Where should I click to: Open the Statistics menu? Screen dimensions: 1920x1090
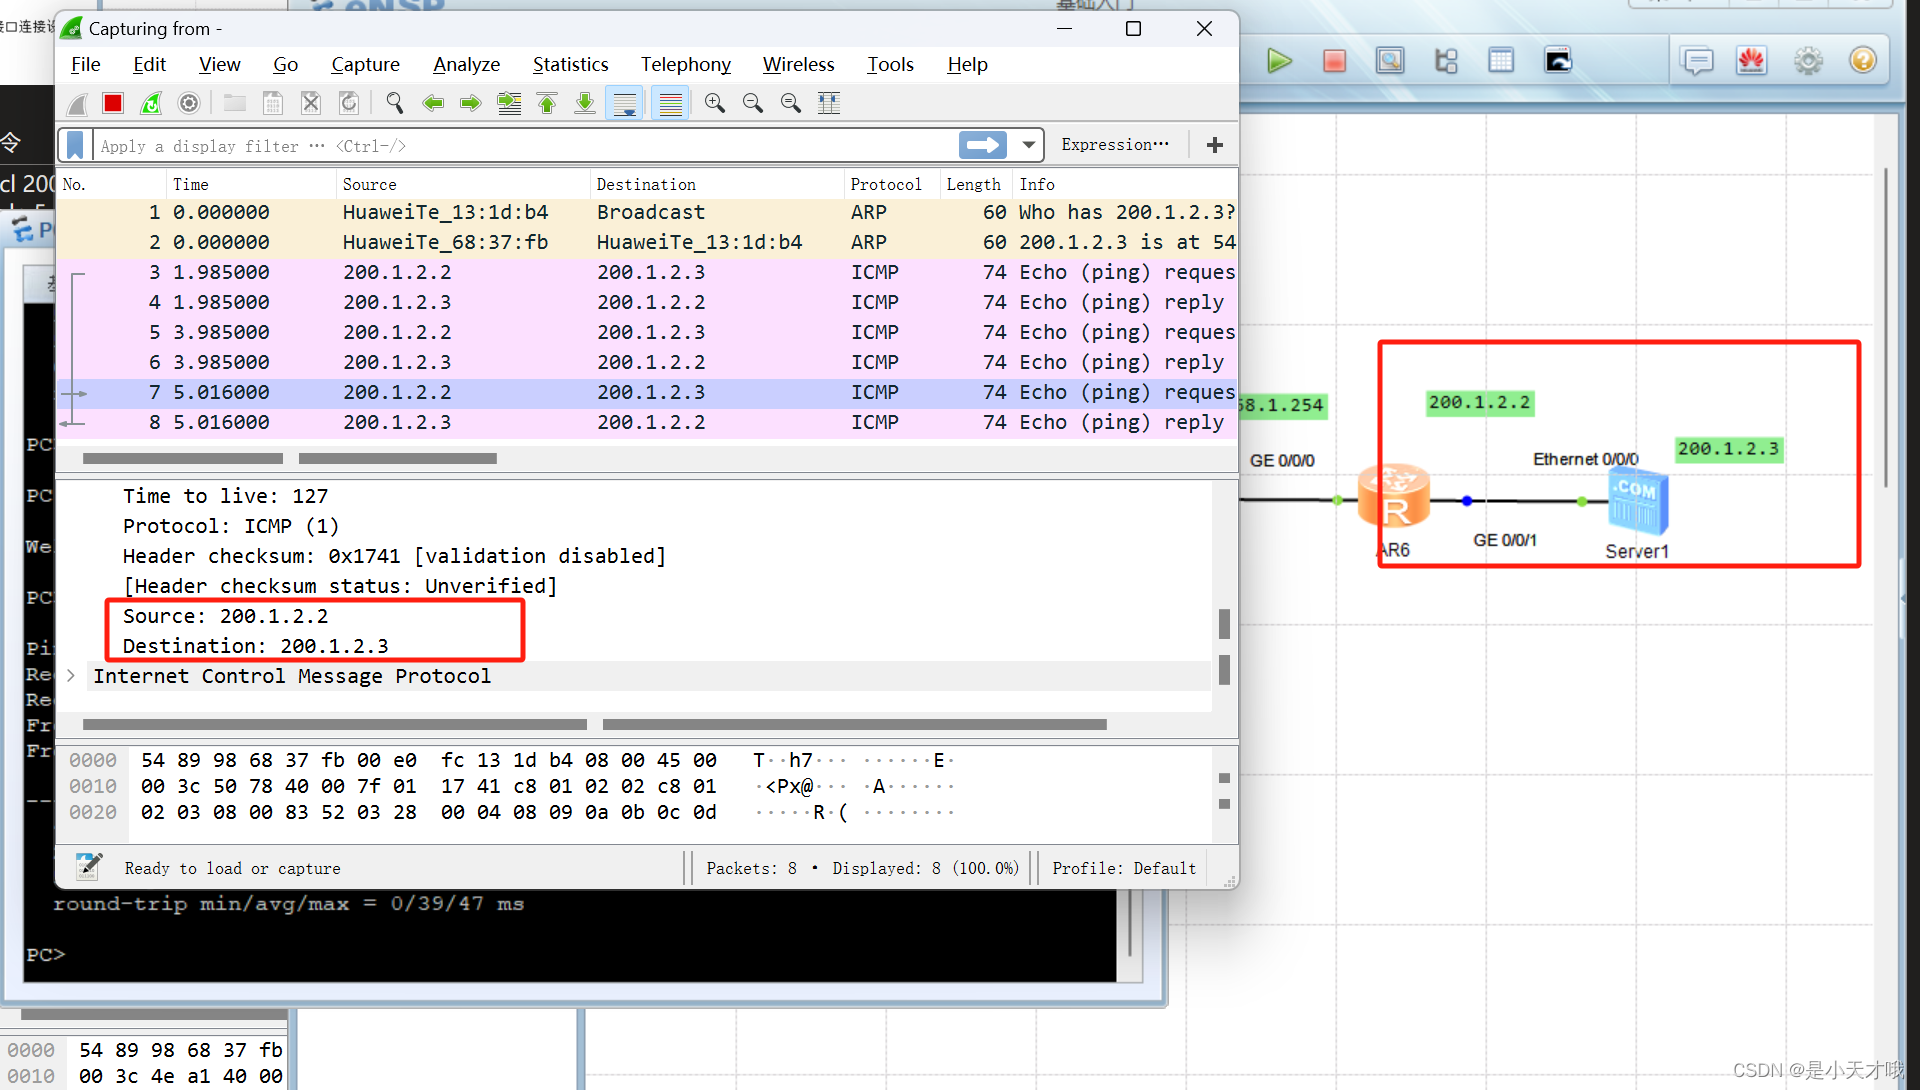tap(570, 64)
